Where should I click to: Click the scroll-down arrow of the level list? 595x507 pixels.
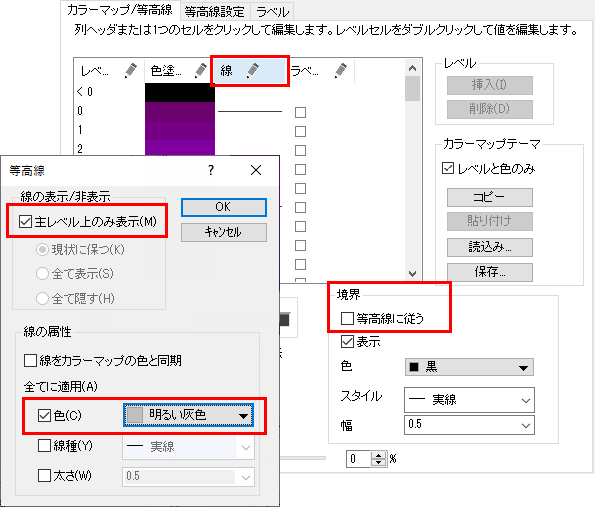(x=412, y=274)
